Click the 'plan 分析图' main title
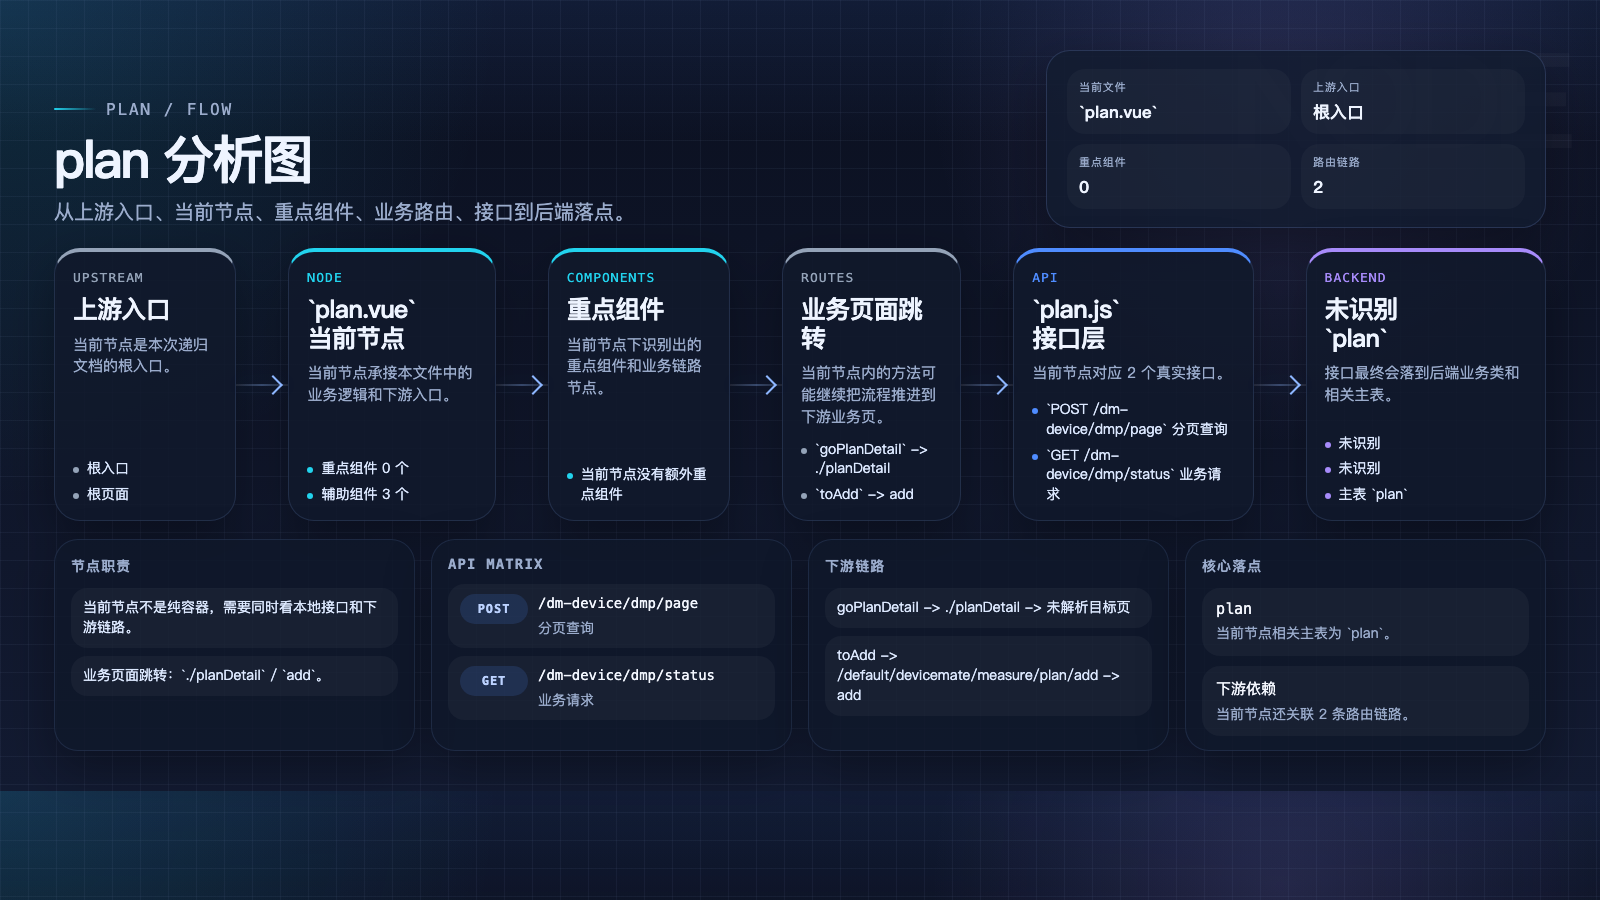 click(183, 160)
